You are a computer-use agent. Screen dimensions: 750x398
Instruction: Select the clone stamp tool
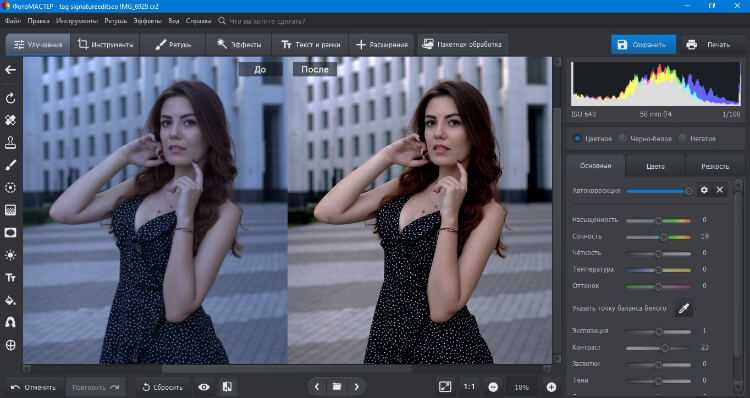[x=11, y=143]
